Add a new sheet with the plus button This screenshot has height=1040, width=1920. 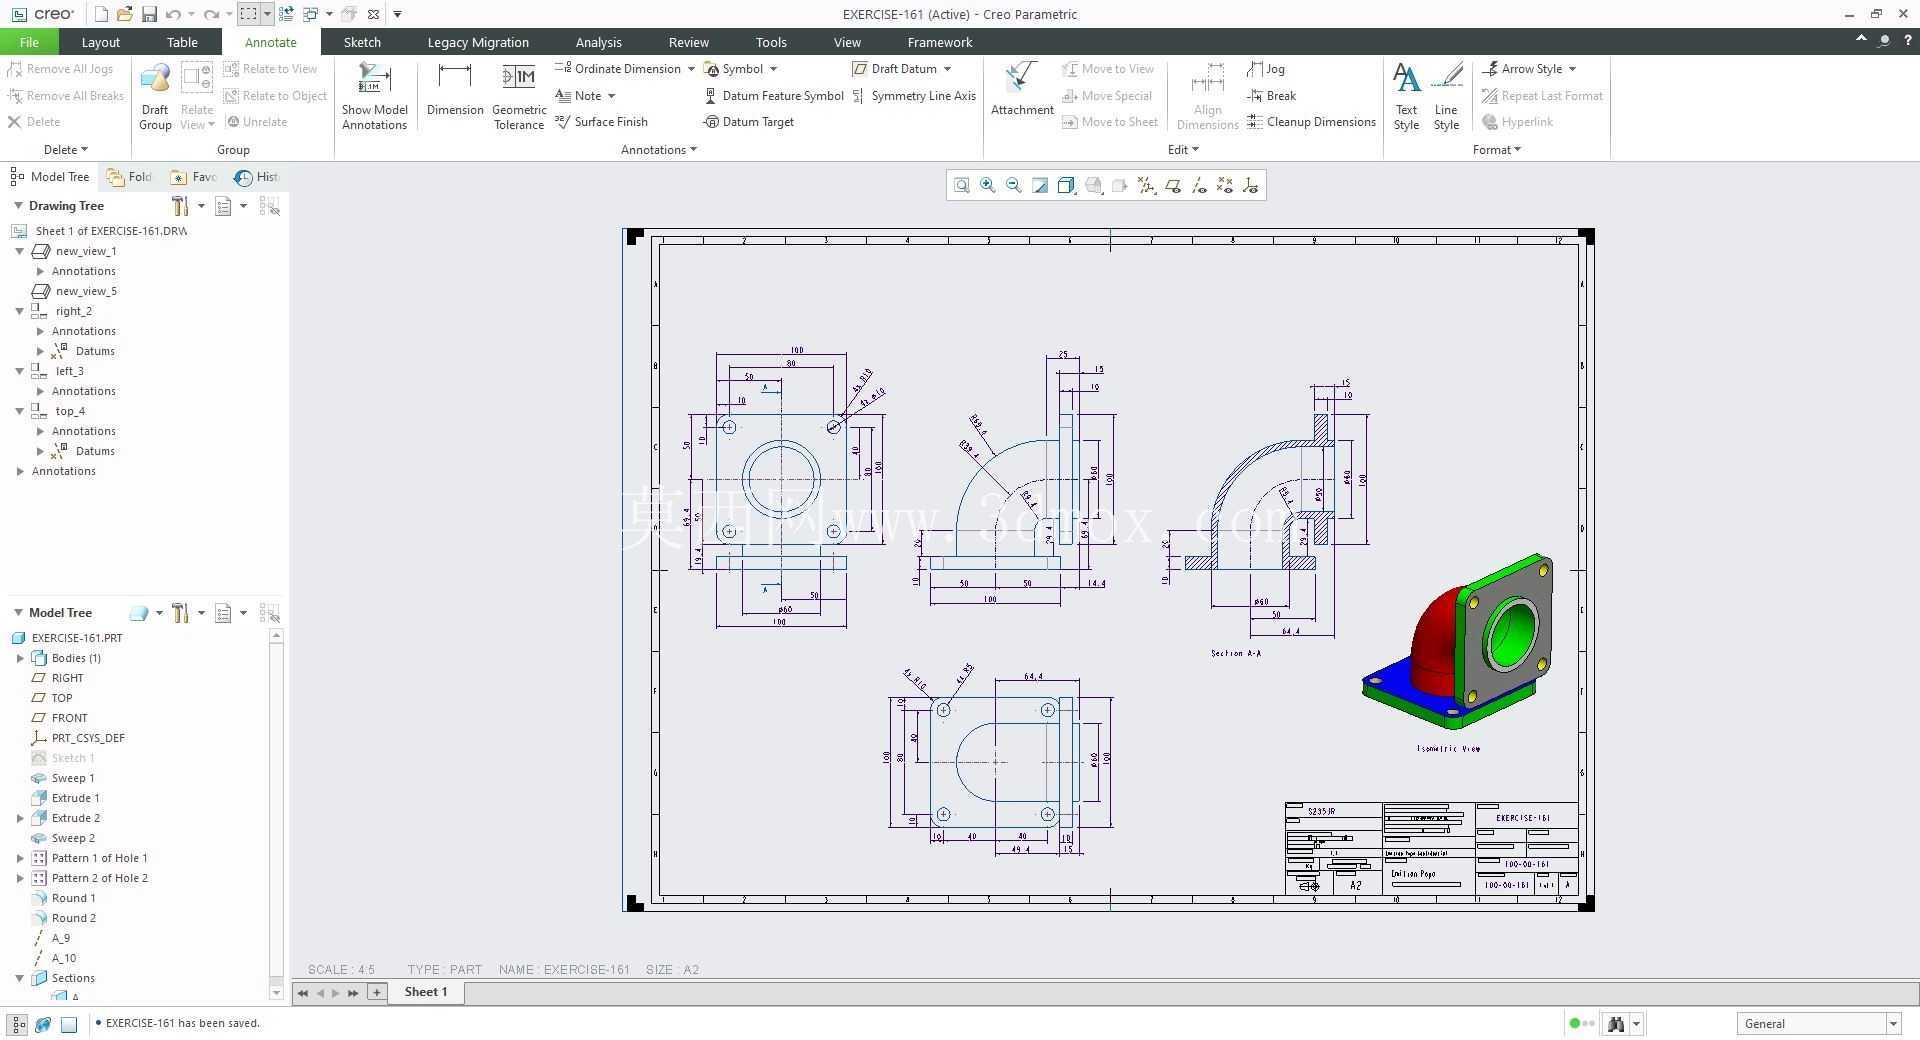point(376,992)
